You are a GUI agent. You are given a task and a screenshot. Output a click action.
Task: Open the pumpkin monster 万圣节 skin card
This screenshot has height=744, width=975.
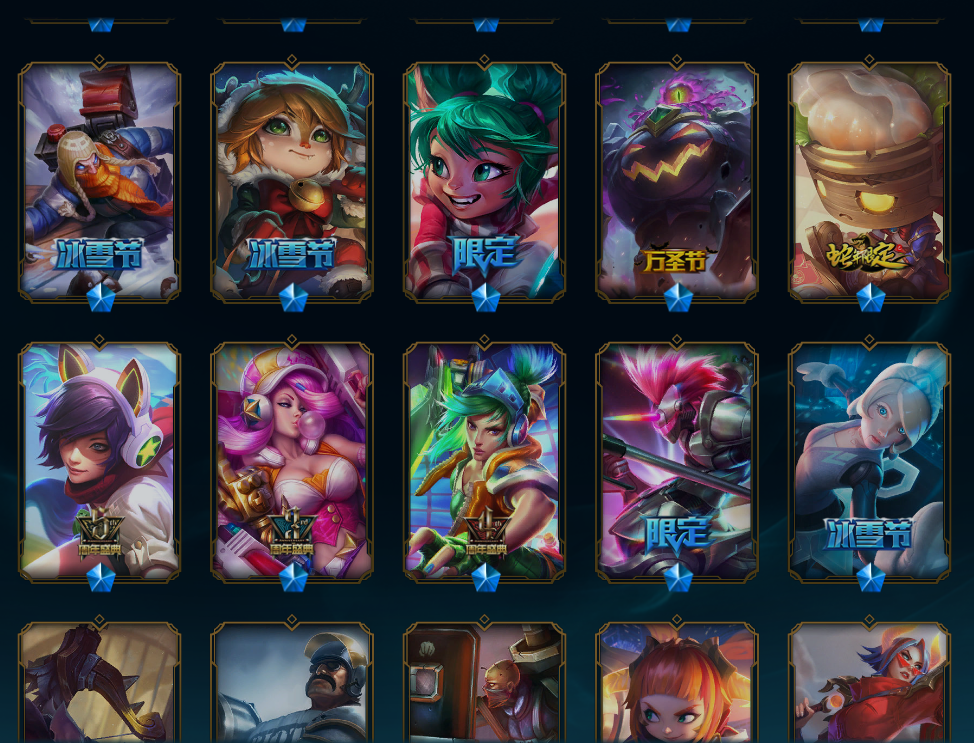click(x=677, y=181)
